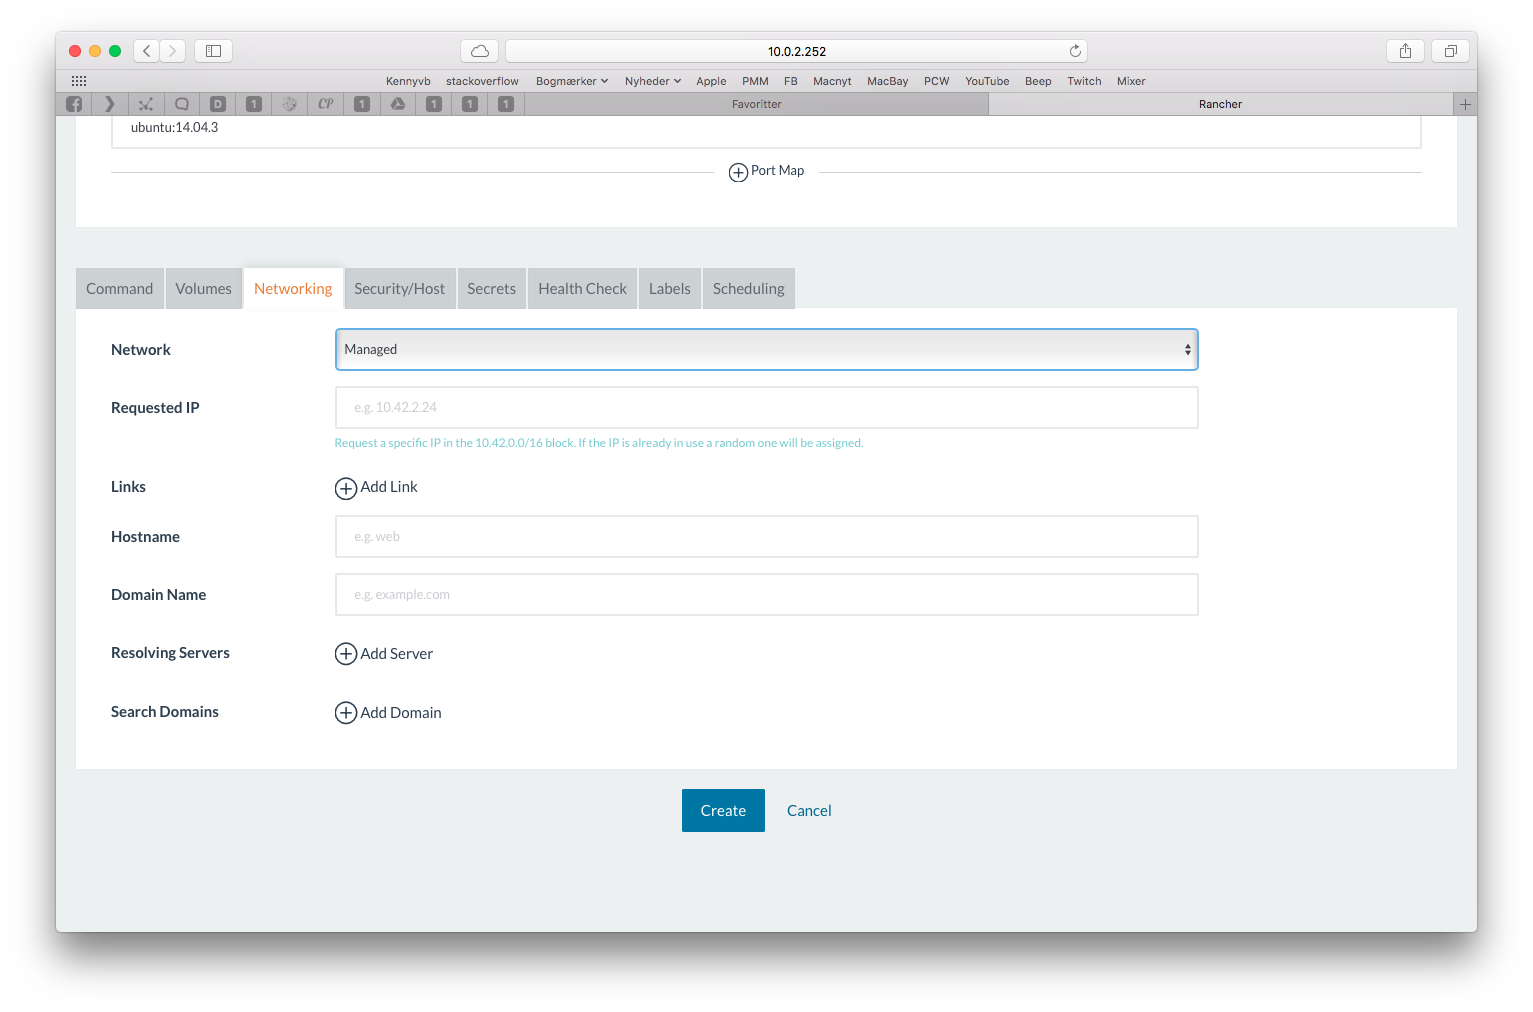Viewport: 1533px width, 1012px height.
Task: Switch to the Health Check tab
Action: pyautogui.click(x=583, y=289)
